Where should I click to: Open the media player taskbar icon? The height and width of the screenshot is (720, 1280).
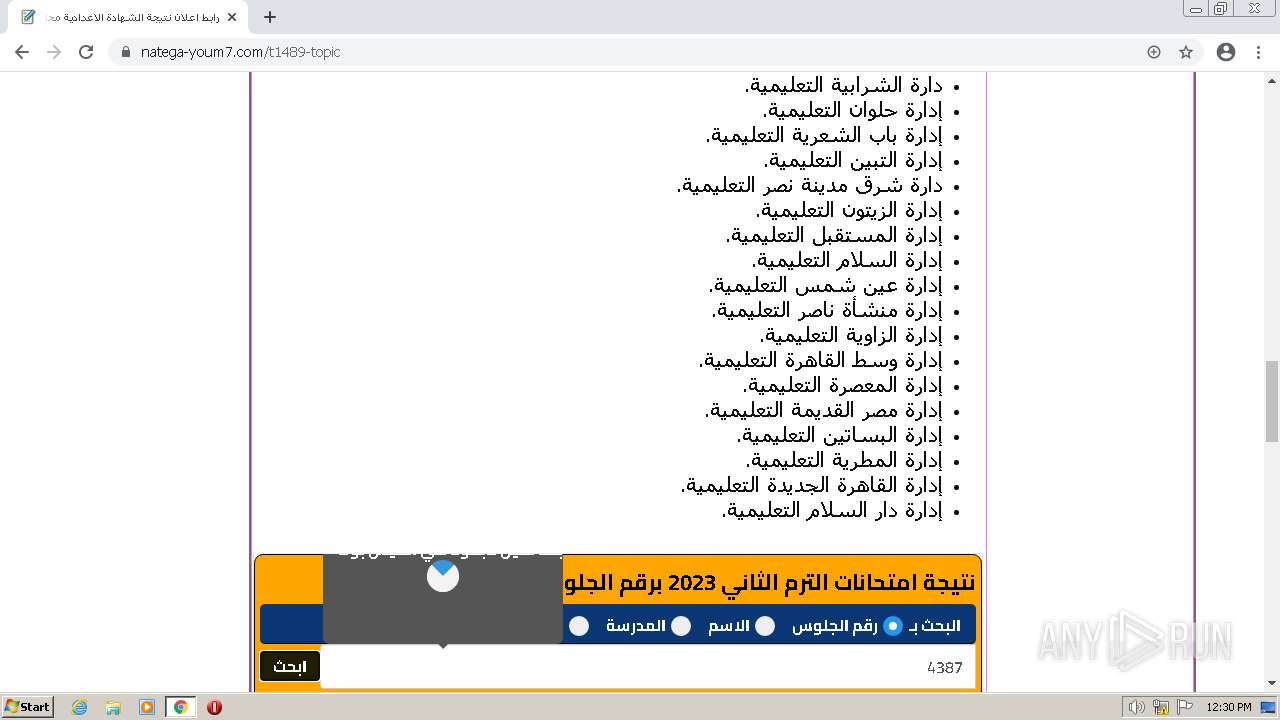pos(147,707)
